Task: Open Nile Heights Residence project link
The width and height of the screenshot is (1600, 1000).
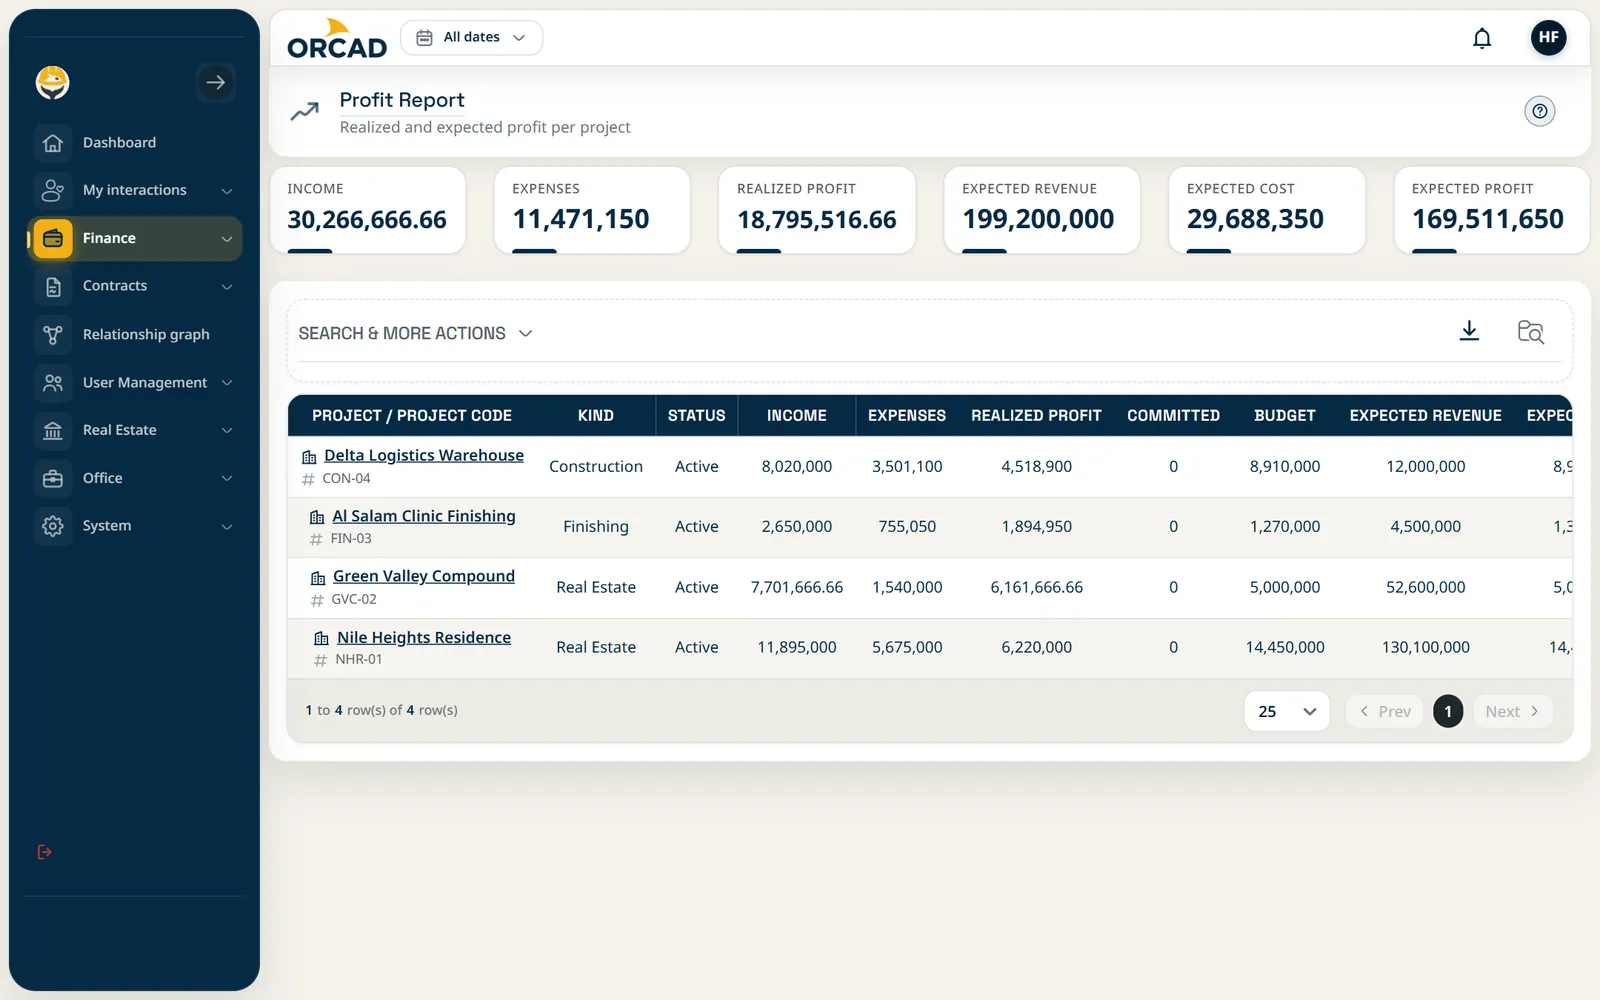Action: pos(424,637)
